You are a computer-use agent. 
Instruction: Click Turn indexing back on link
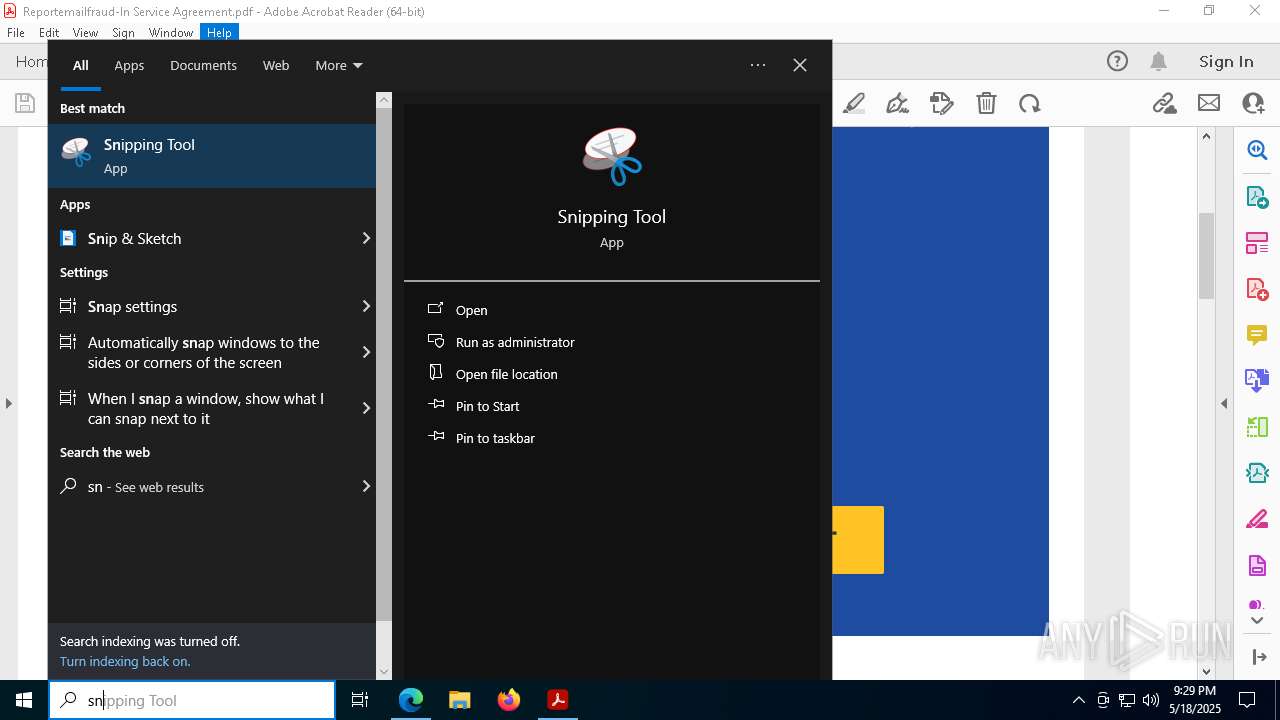(x=125, y=661)
